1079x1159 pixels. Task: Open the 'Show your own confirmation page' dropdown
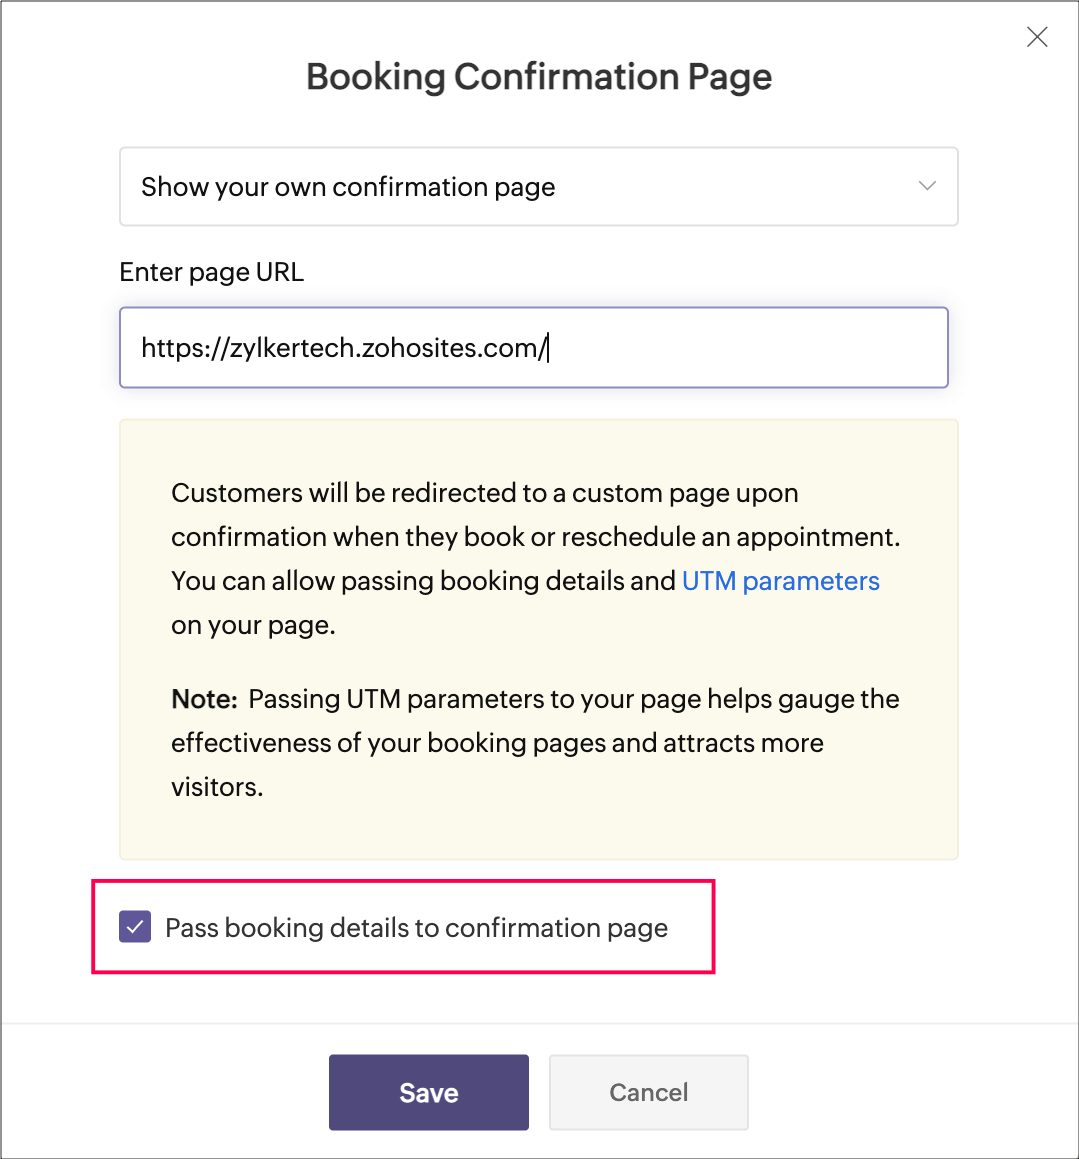click(538, 187)
